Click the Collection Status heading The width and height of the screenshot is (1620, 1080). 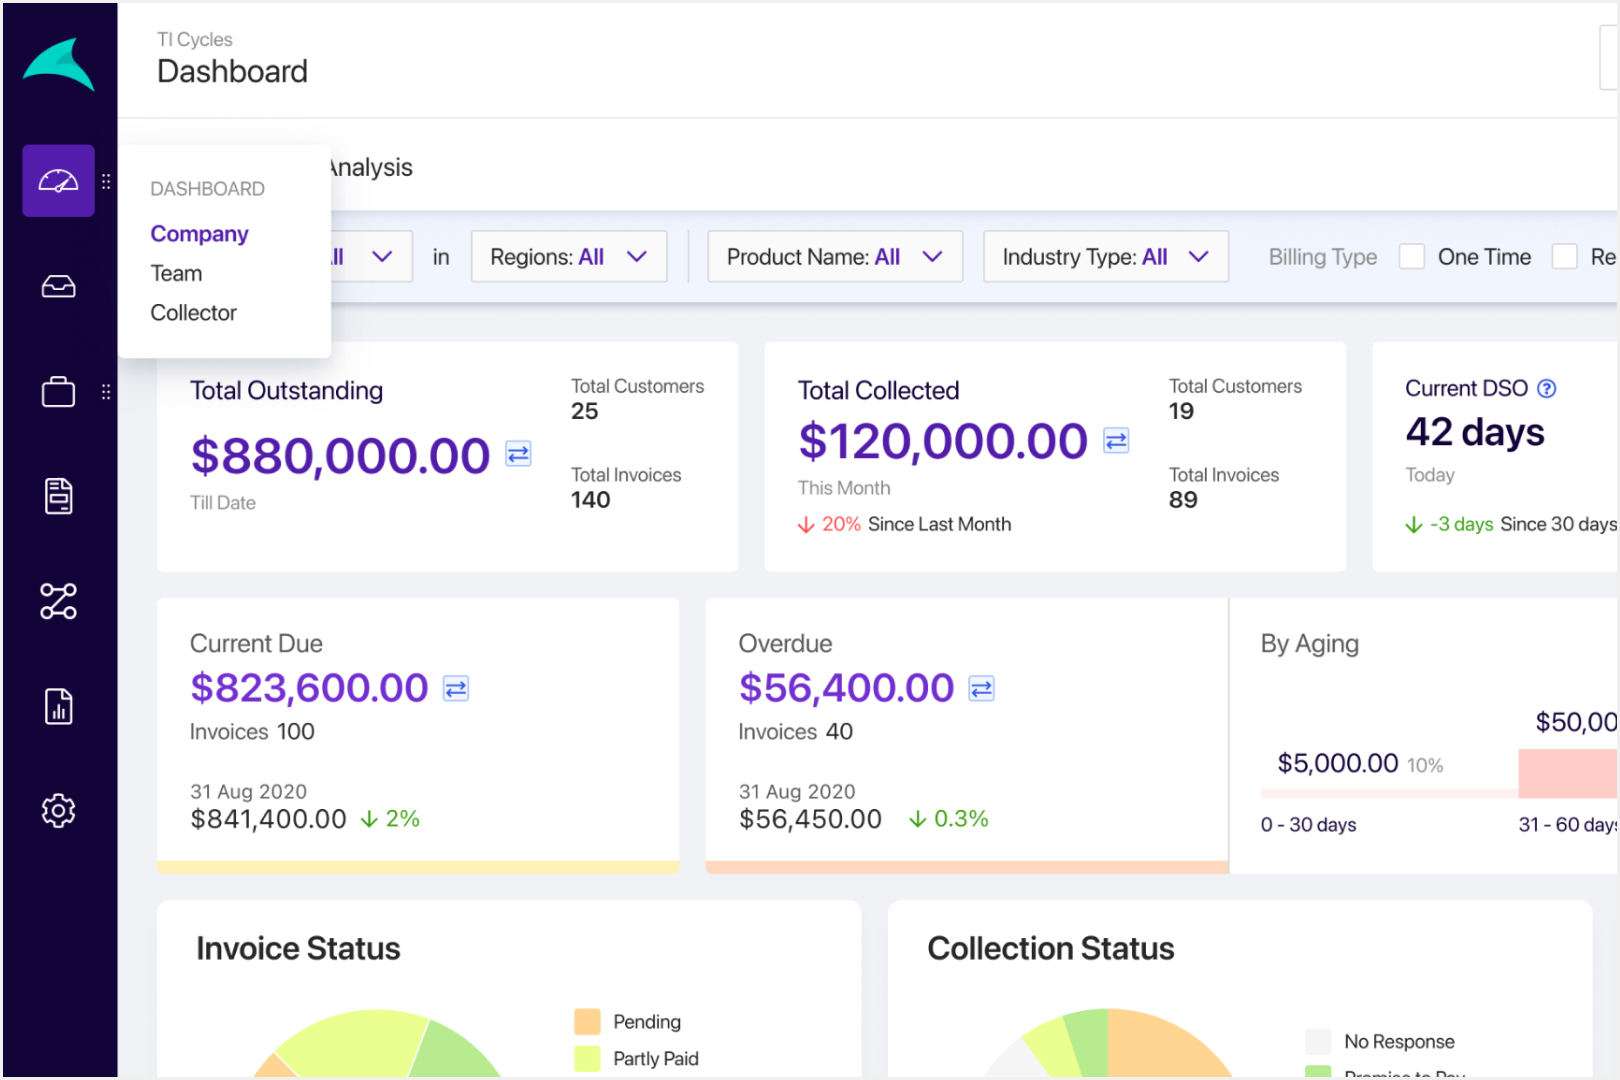tap(1051, 949)
